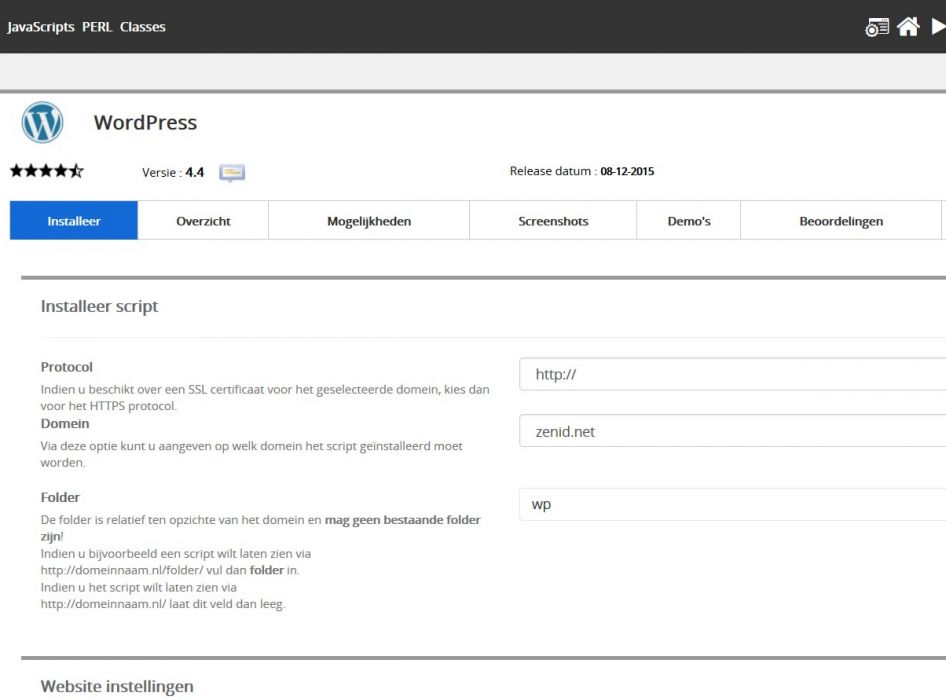Select the Installeer tab
The image size is (946, 700).
[74, 221]
